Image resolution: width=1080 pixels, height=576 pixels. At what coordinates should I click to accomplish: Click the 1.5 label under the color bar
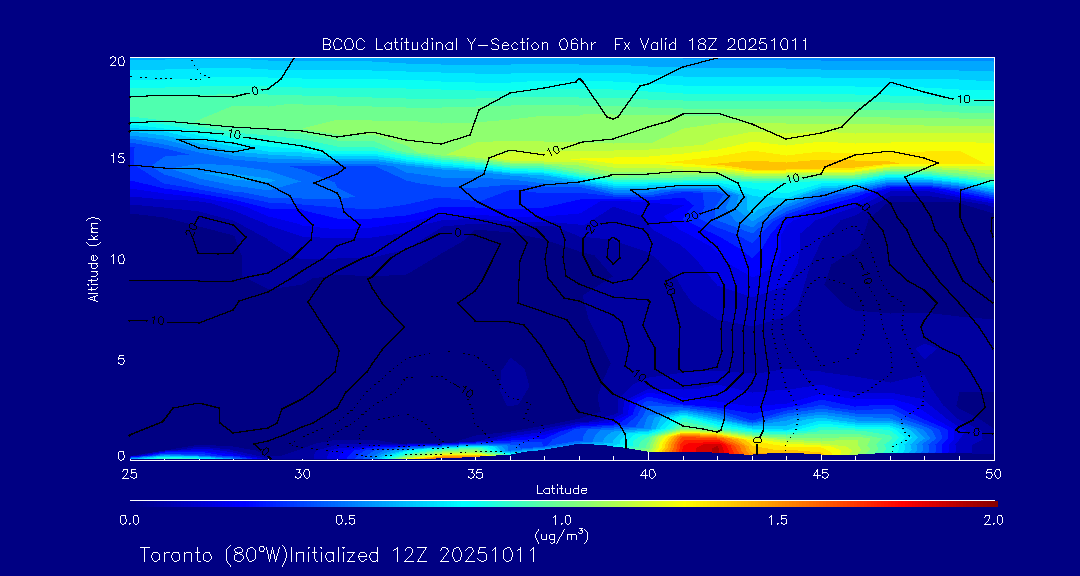777,520
